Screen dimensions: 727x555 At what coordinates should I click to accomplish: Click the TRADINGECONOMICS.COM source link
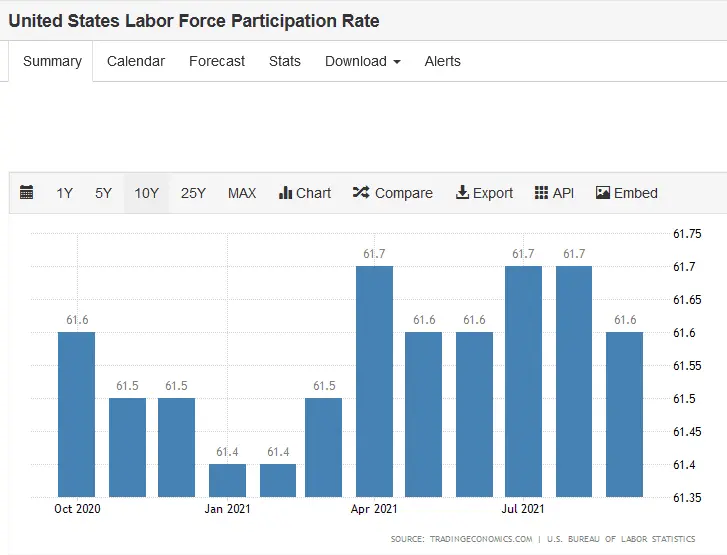tap(481, 539)
